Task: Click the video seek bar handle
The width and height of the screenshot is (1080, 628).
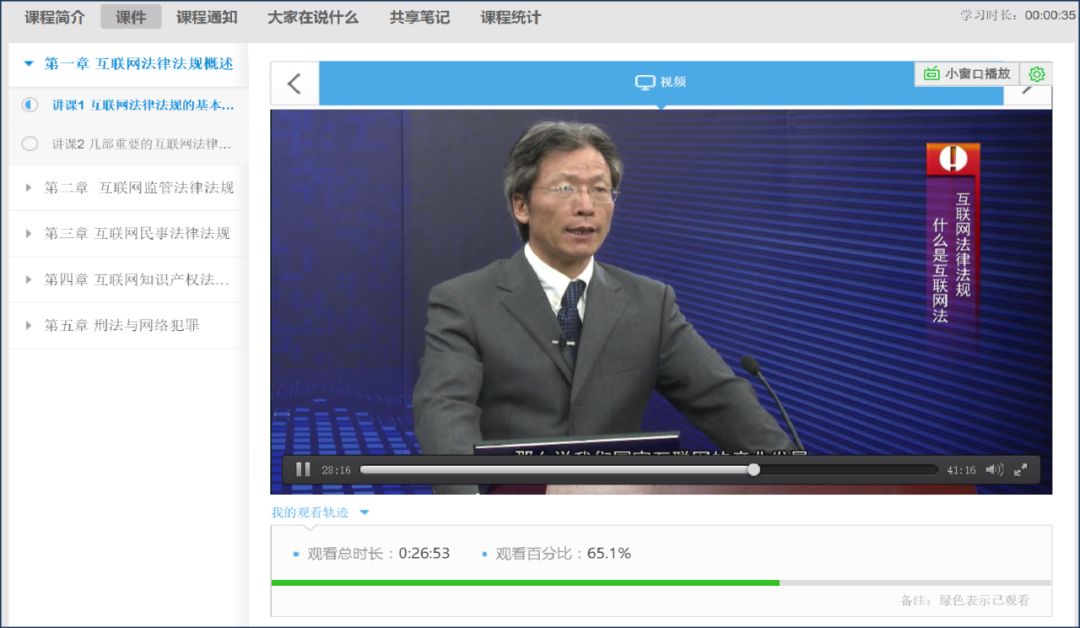Action: coord(754,470)
